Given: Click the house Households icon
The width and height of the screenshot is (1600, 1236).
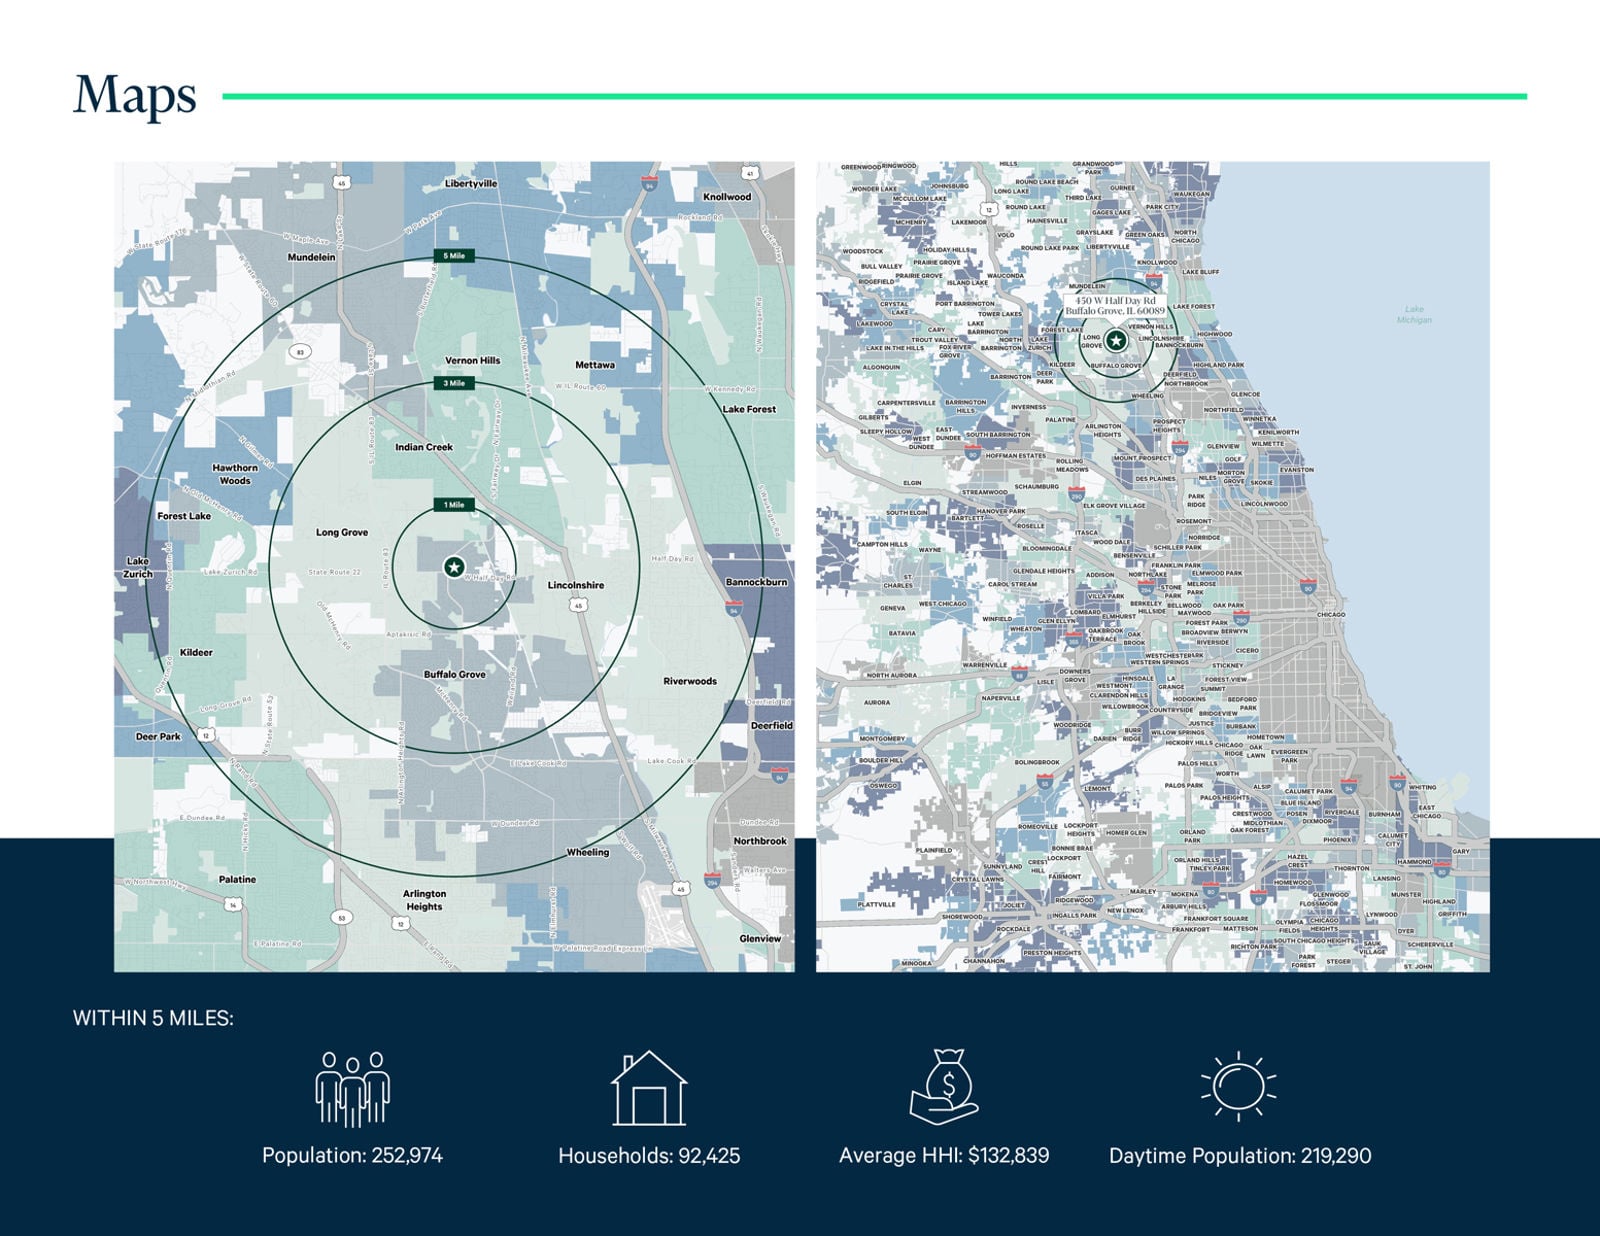Looking at the screenshot, I should (649, 1088).
